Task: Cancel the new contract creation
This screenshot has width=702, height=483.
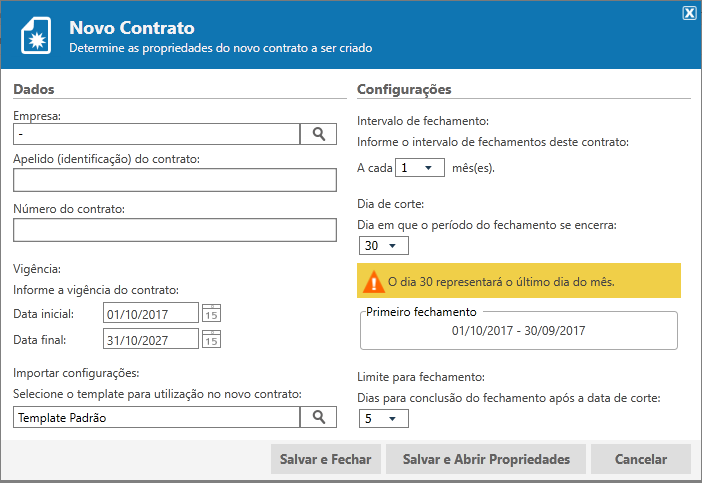Action: 641,459
